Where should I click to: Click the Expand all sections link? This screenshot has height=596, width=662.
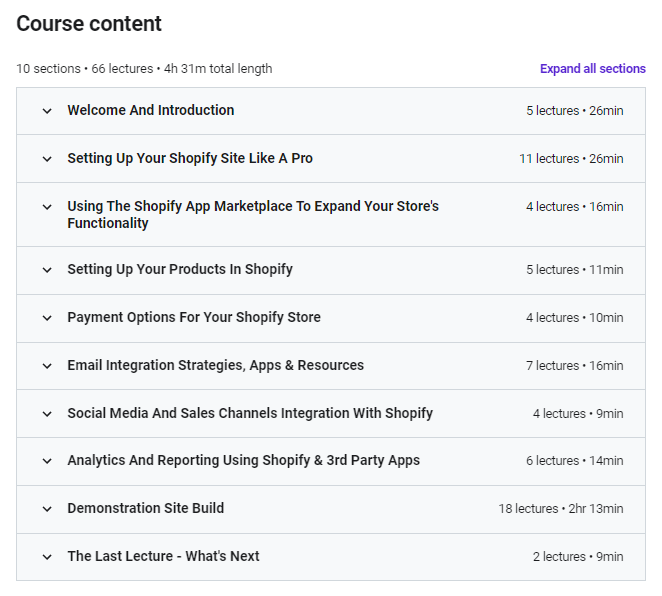[x=592, y=68]
